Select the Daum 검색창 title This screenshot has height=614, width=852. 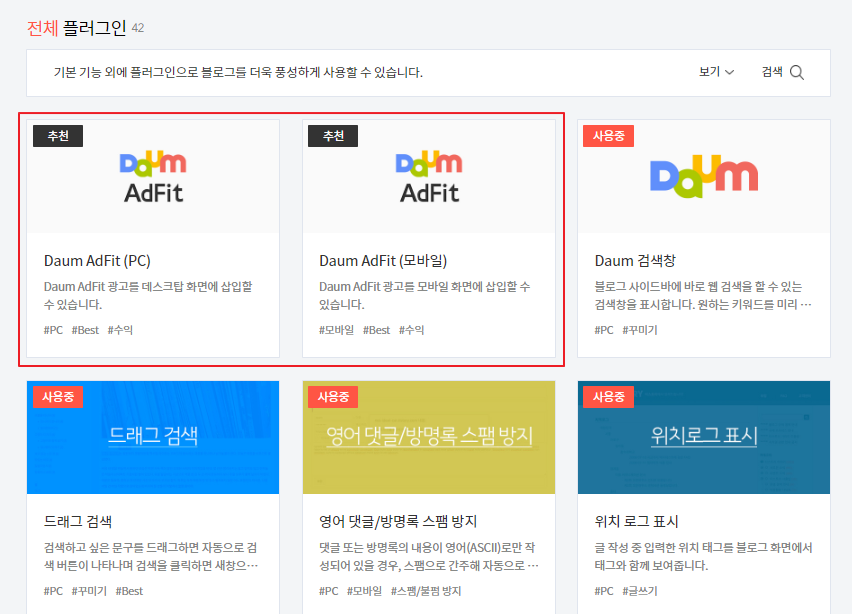click(635, 261)
